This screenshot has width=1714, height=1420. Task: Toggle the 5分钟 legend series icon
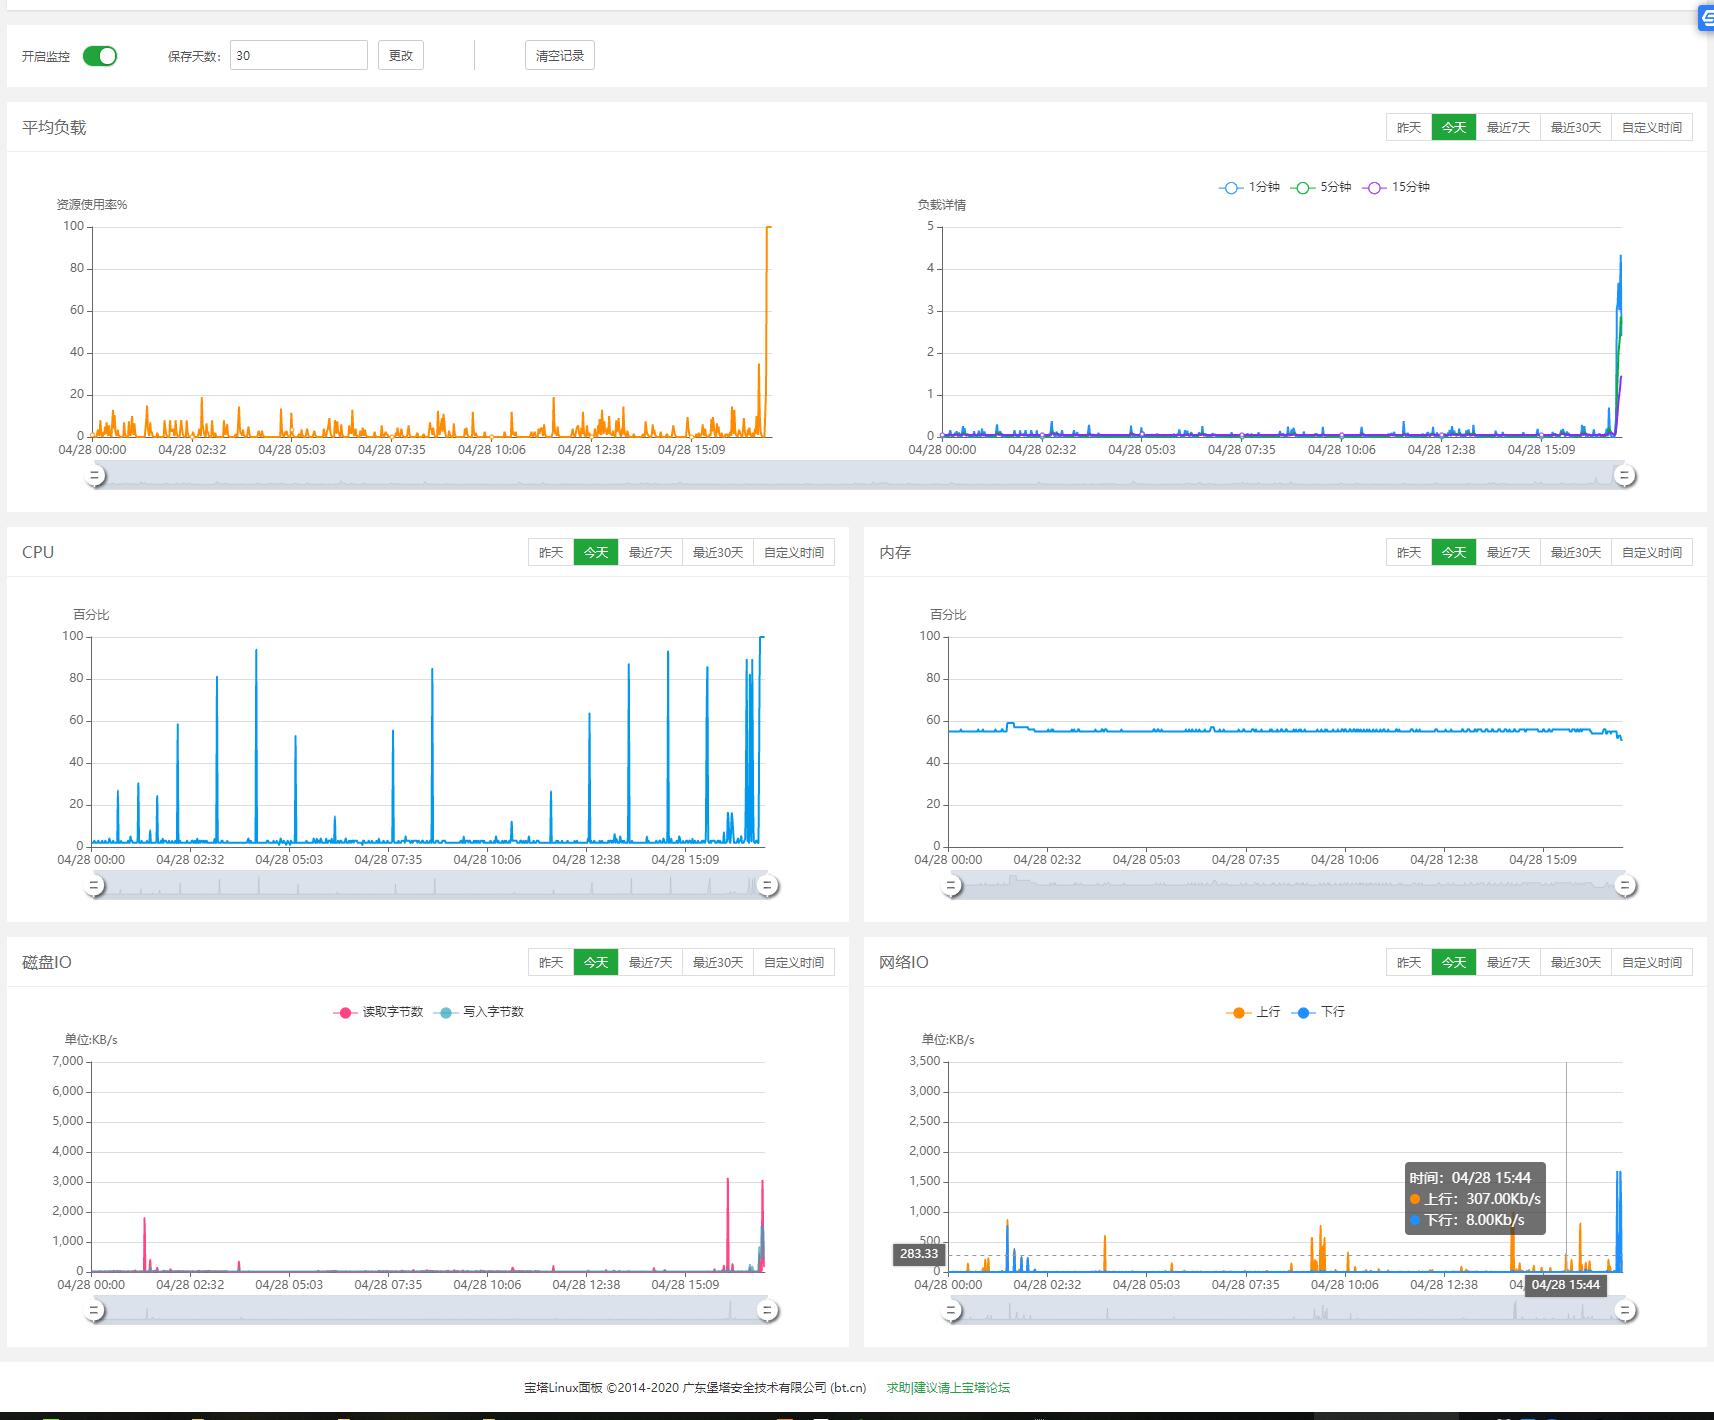tap(1302, 188)
